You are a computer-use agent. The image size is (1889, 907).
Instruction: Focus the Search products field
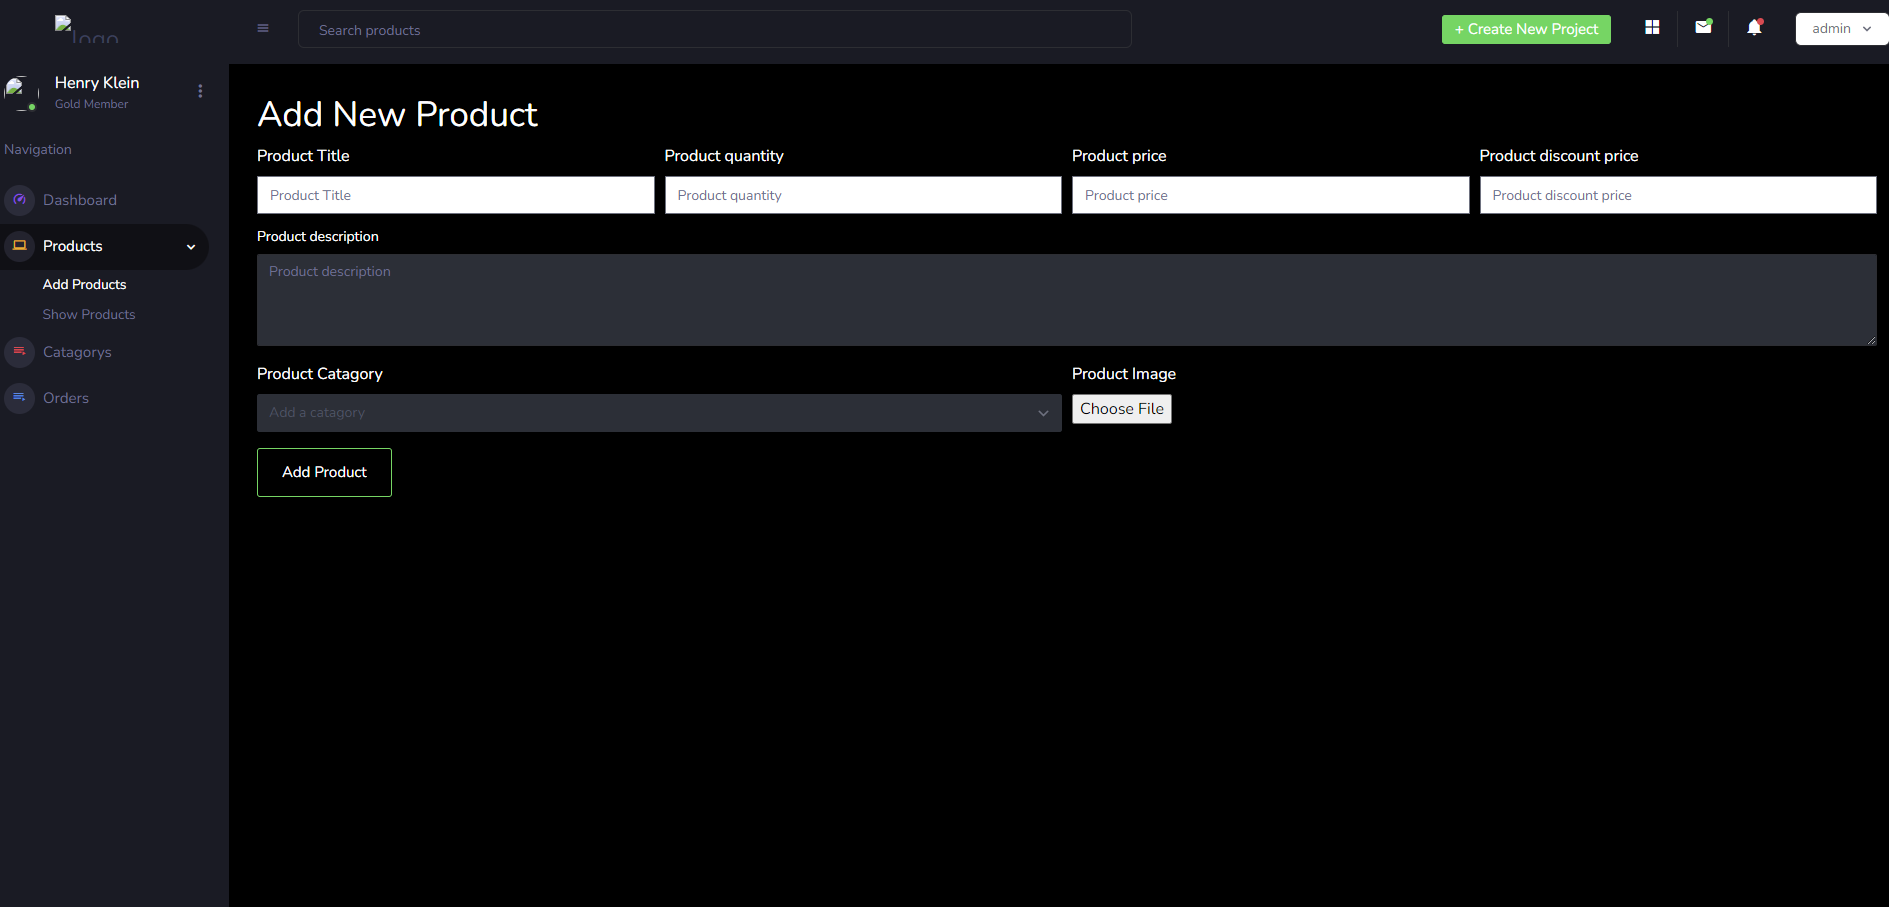pyautogui.click(x=715, y=29)
